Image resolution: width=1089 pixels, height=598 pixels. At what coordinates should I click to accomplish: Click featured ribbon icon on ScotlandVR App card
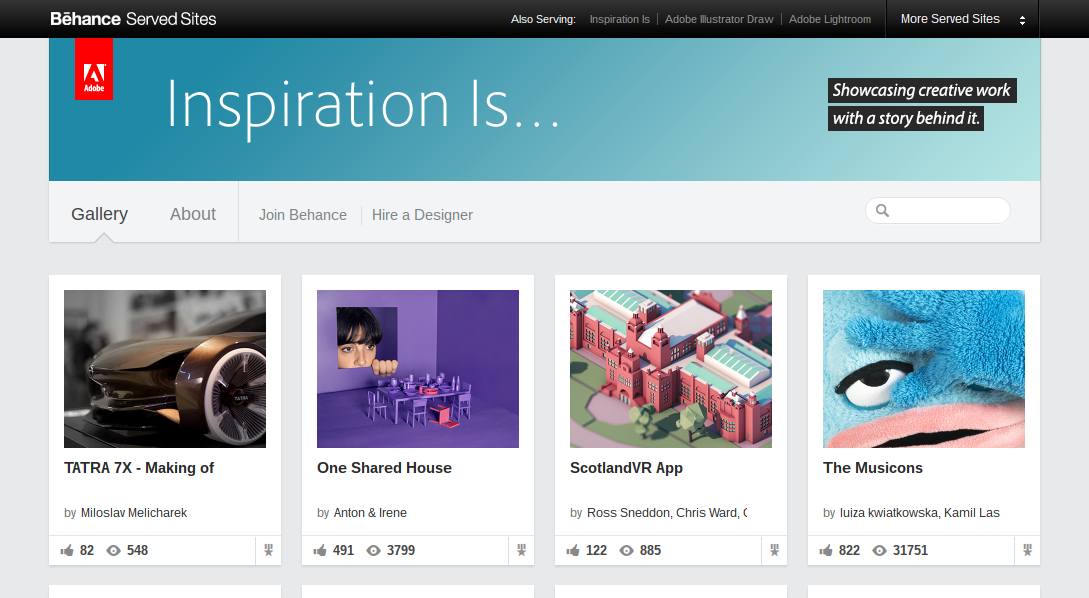pos(774,551)
